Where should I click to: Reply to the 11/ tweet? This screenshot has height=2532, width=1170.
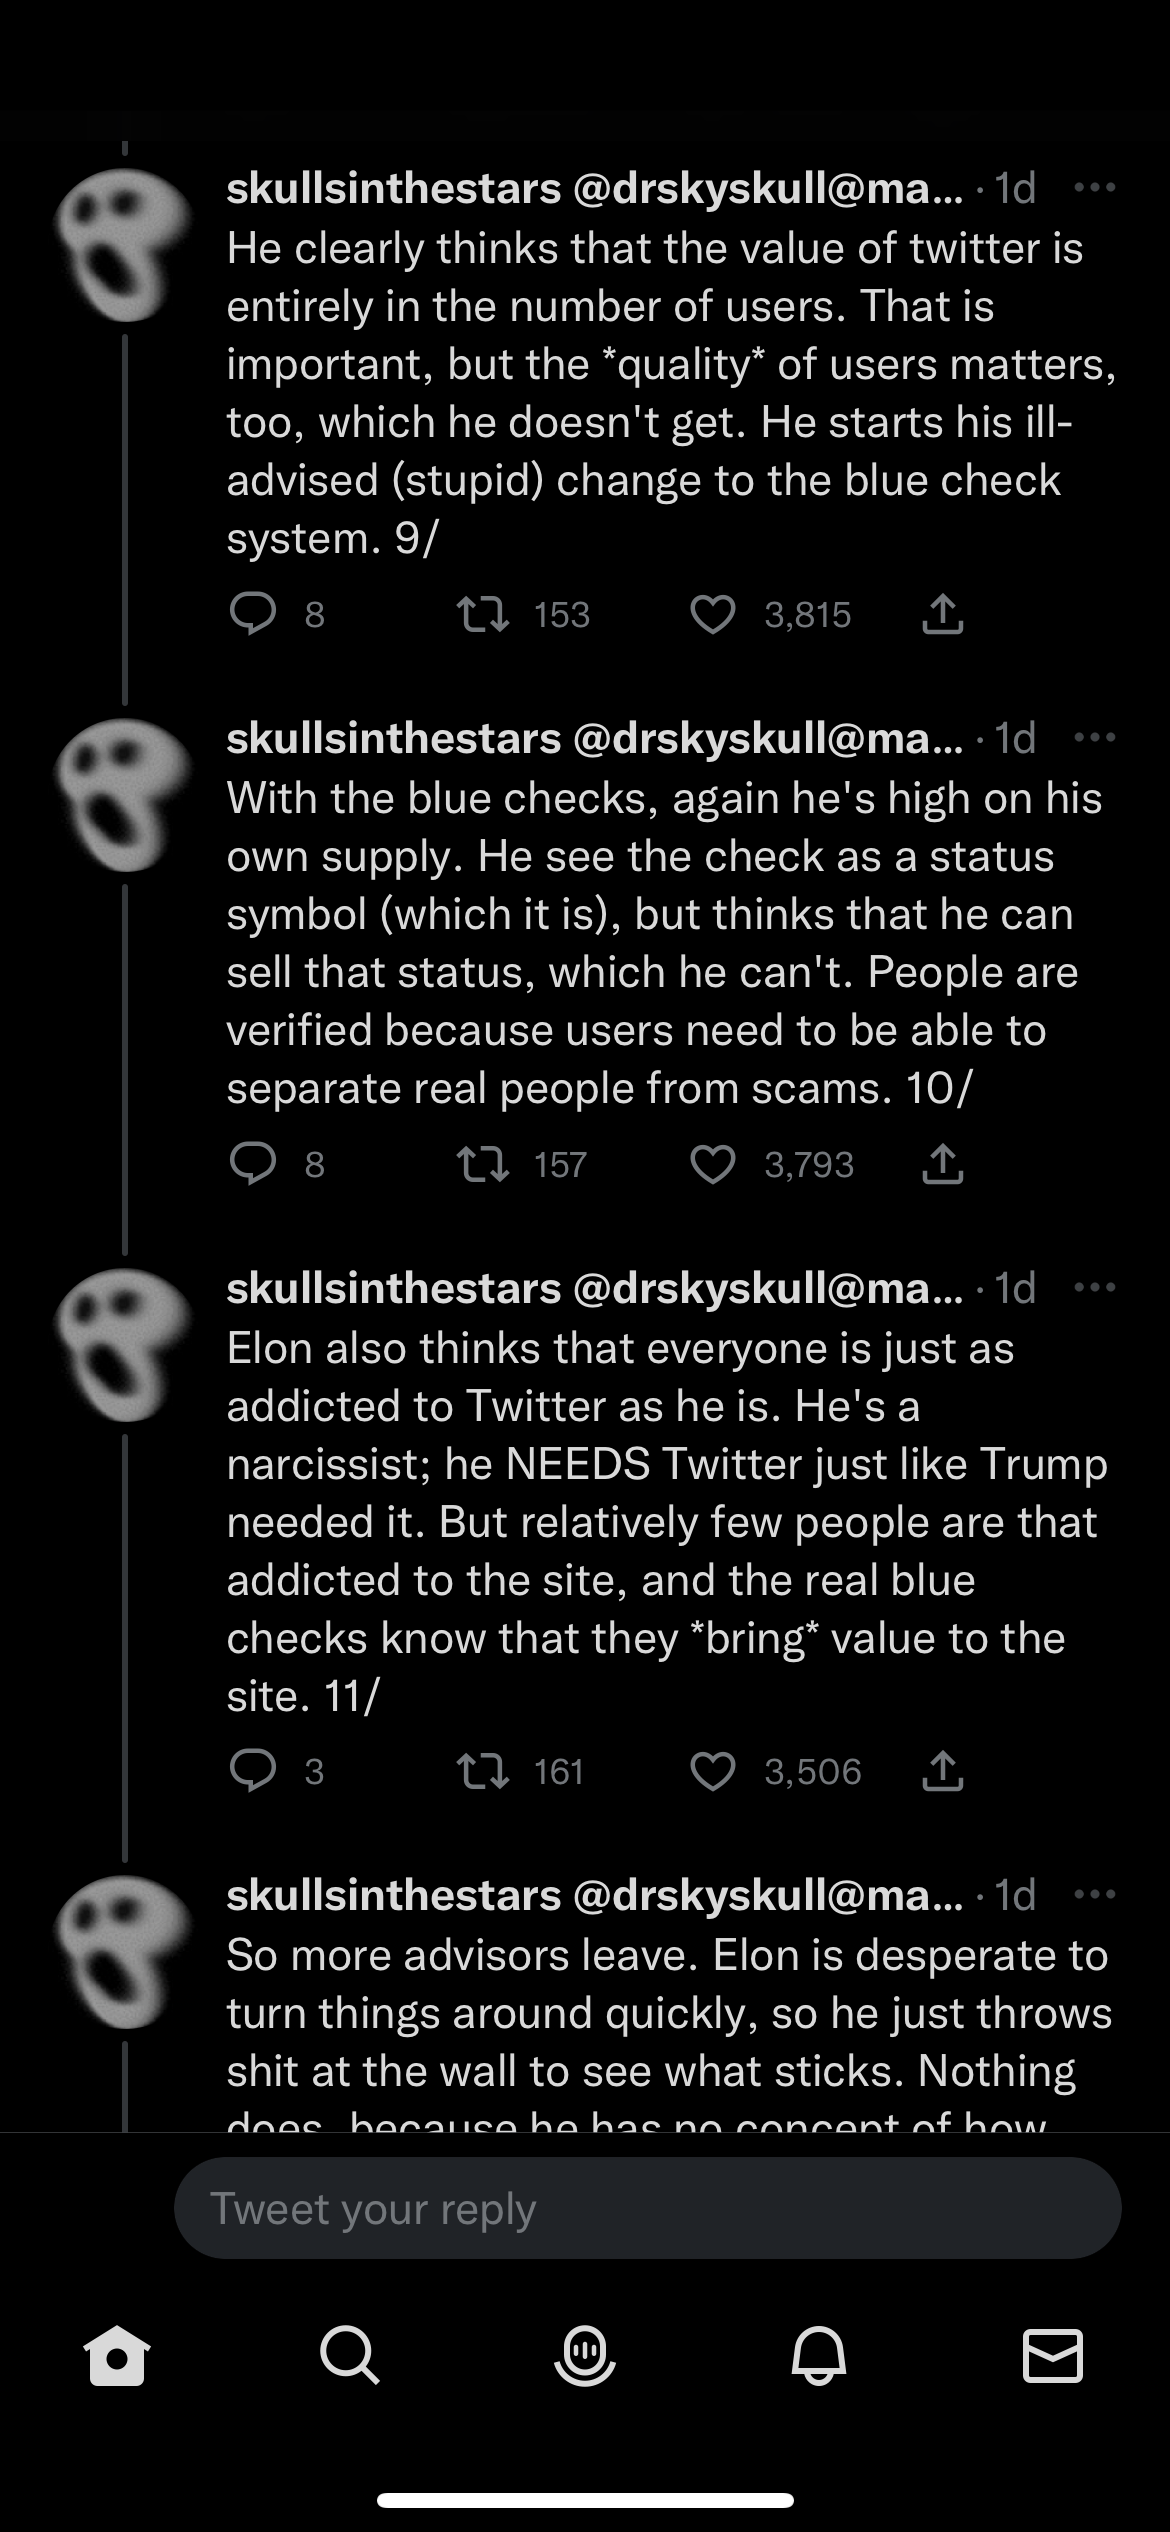tap(253, 1771)
